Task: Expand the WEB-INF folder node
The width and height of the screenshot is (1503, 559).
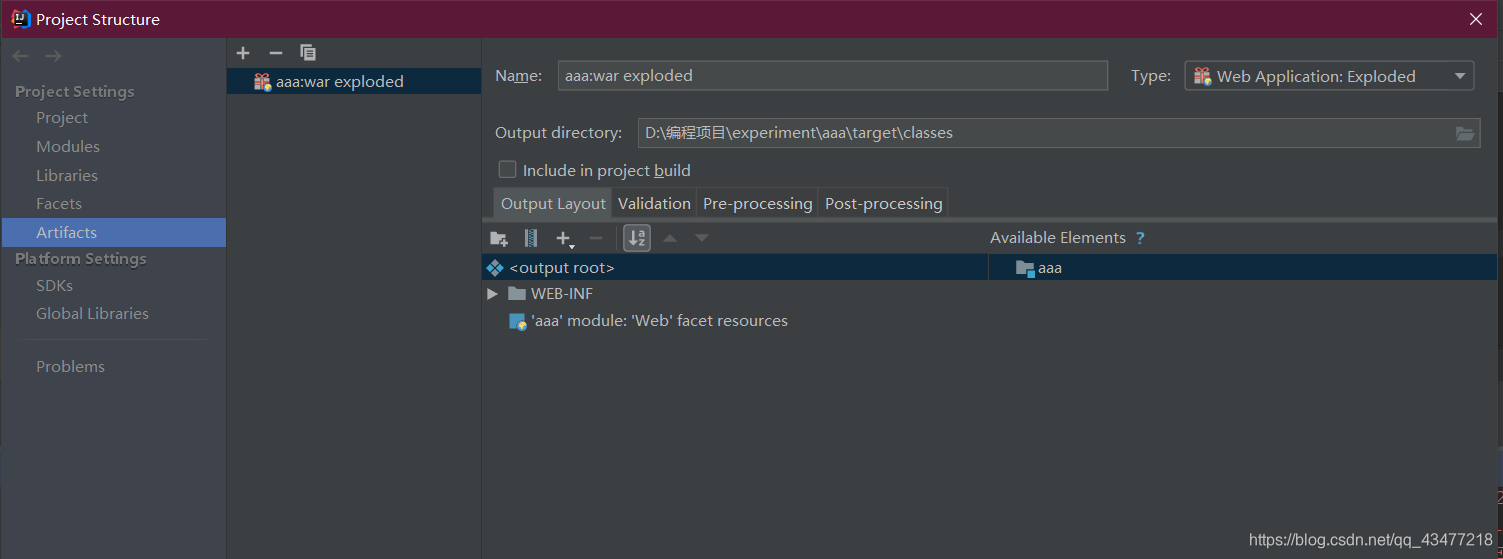Action: (x=492, y=294)
